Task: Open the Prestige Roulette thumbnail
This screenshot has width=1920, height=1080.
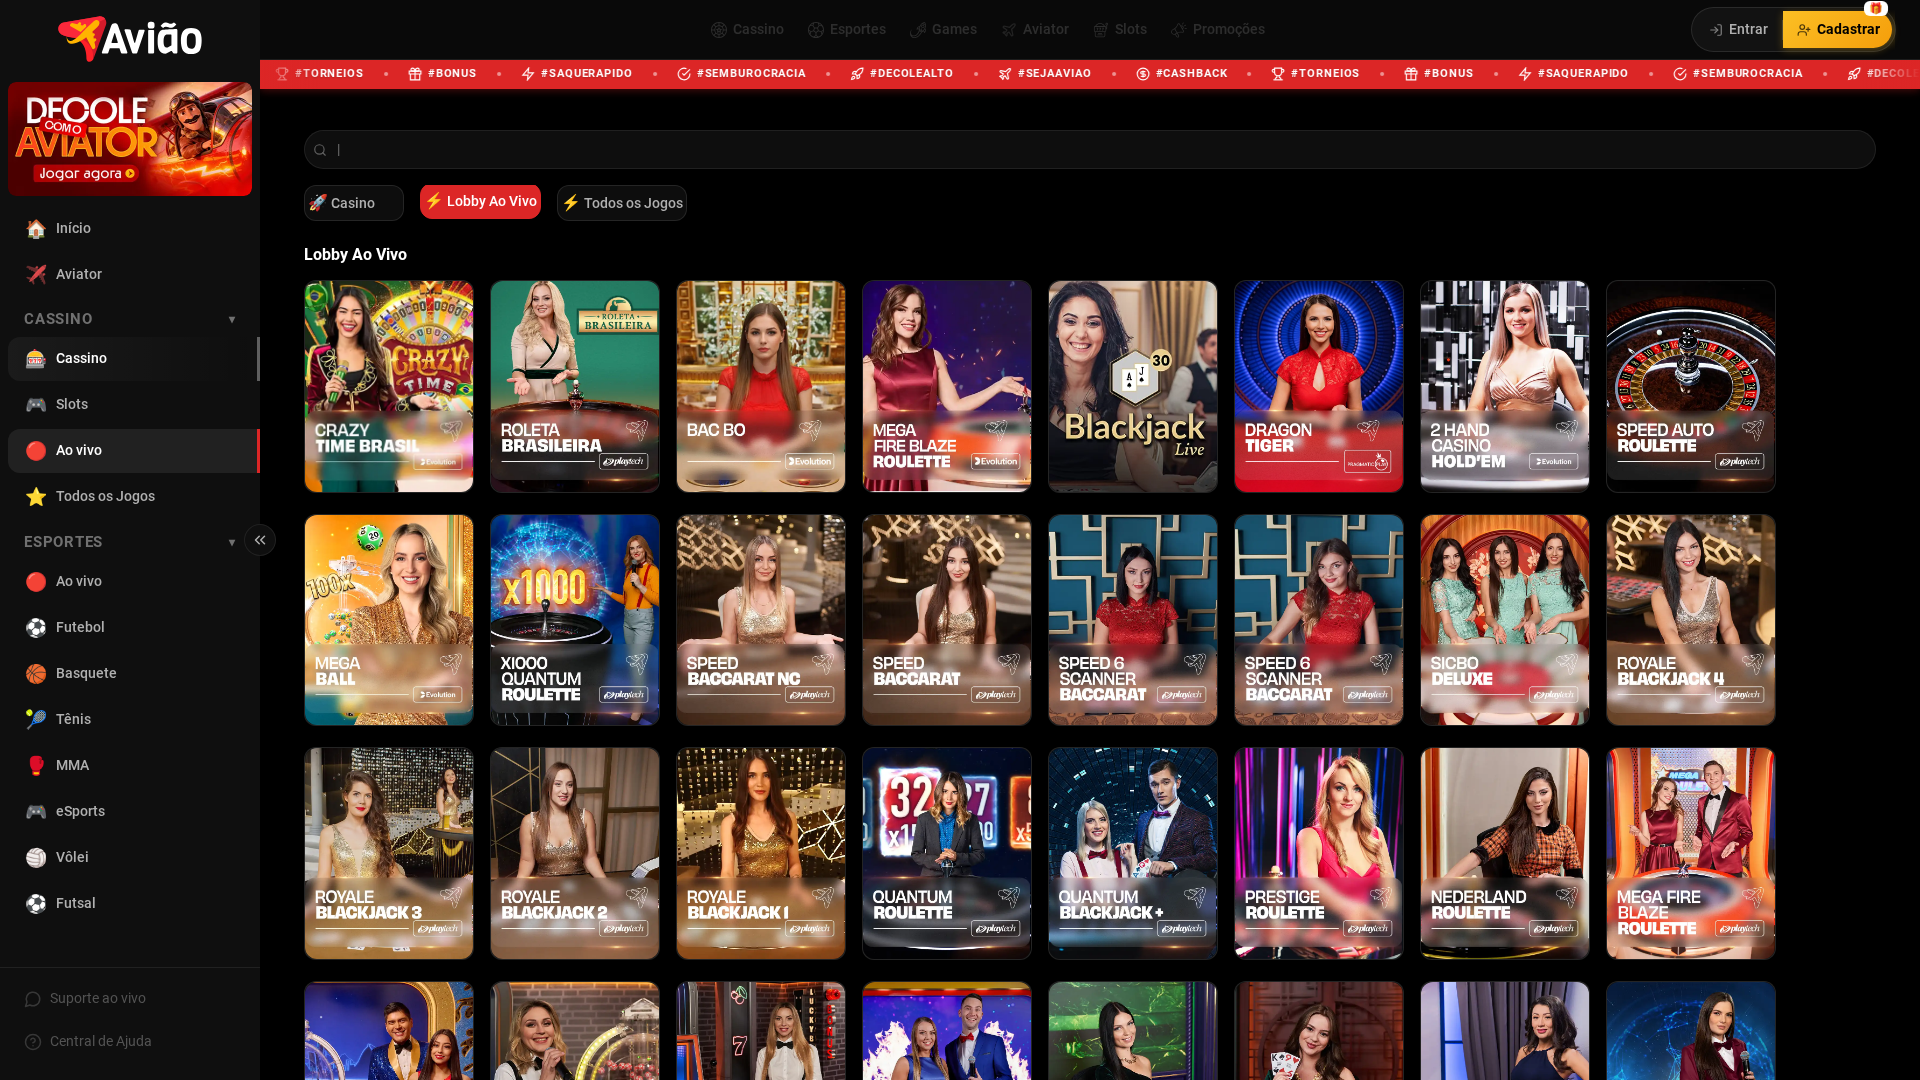Action: (1319, 854)
